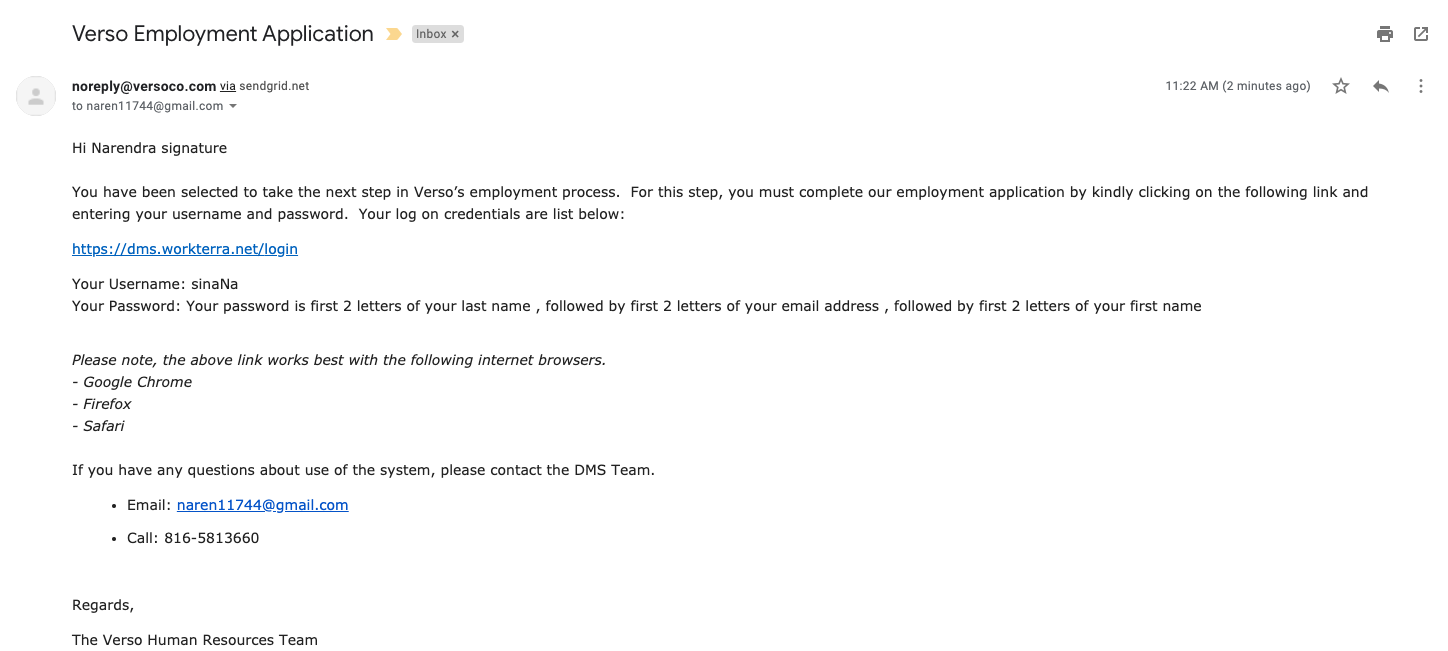Print this email with the printer icon

(1385, 34)
